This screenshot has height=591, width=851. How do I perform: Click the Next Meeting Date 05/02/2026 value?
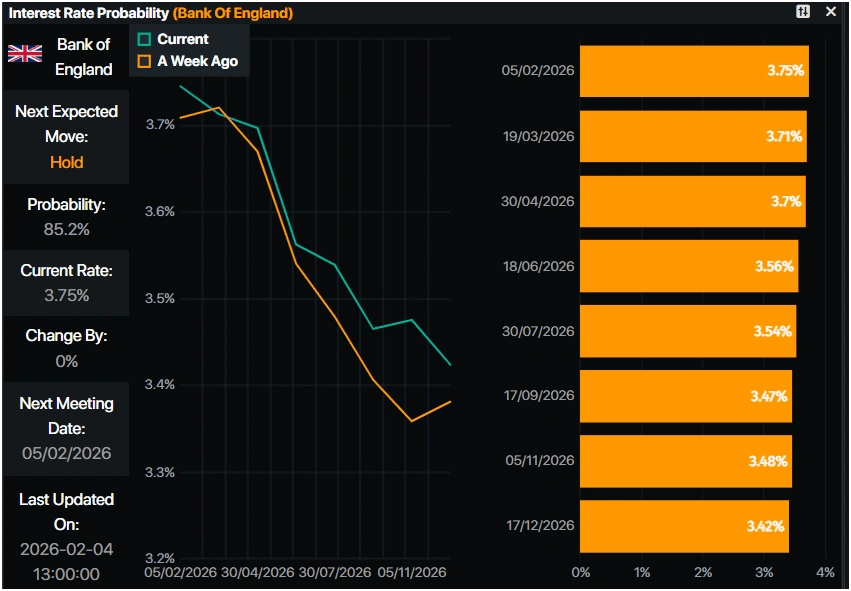pyautogui.click(x=66, y=453)
